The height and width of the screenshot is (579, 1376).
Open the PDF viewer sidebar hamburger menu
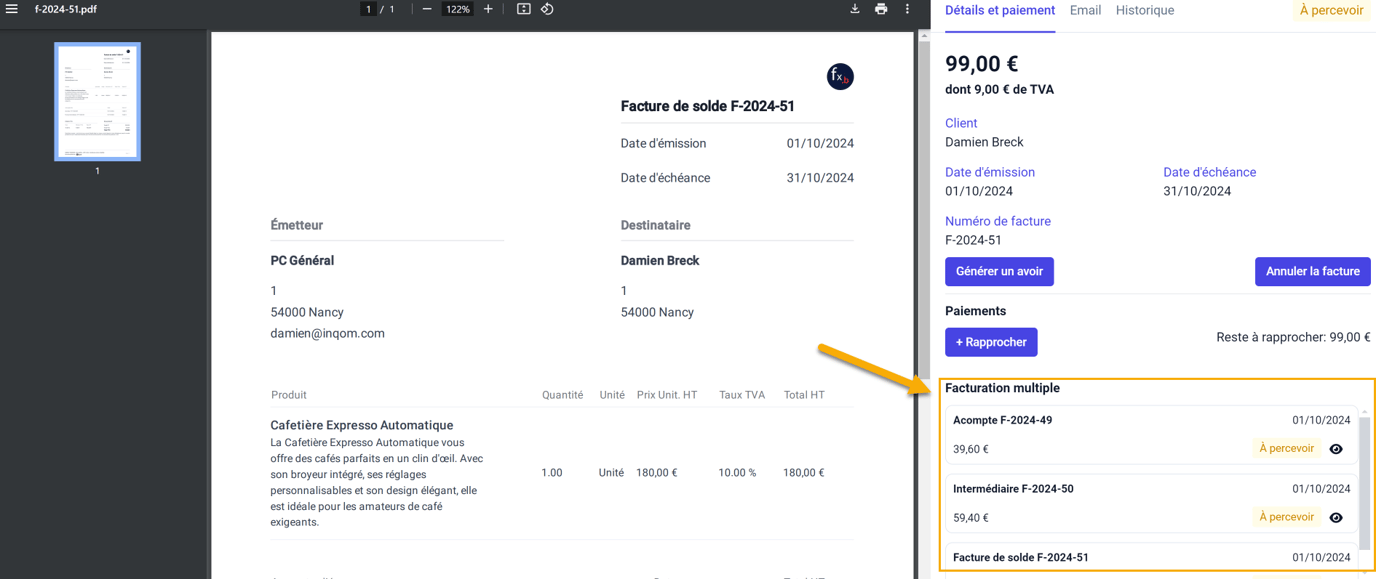click(12, 9)
